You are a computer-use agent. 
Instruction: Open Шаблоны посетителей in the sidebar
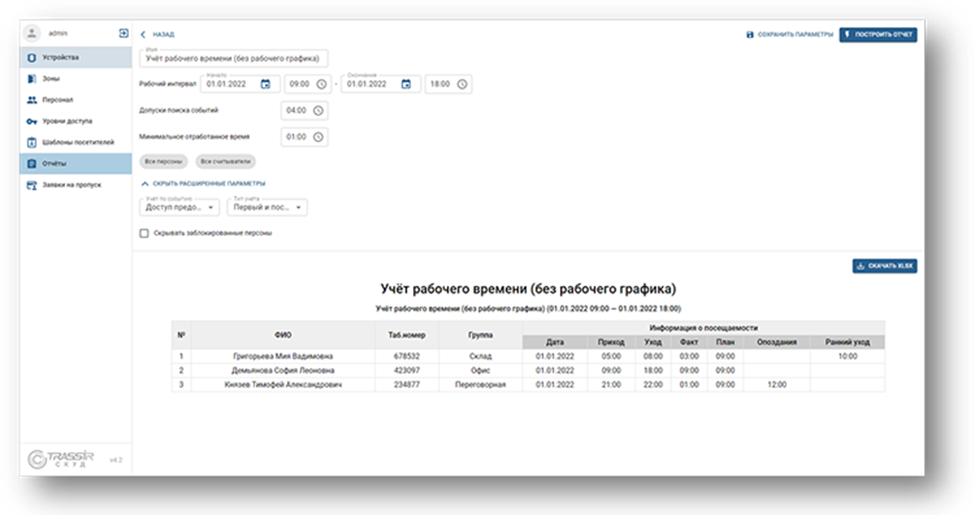coord(76,142)
